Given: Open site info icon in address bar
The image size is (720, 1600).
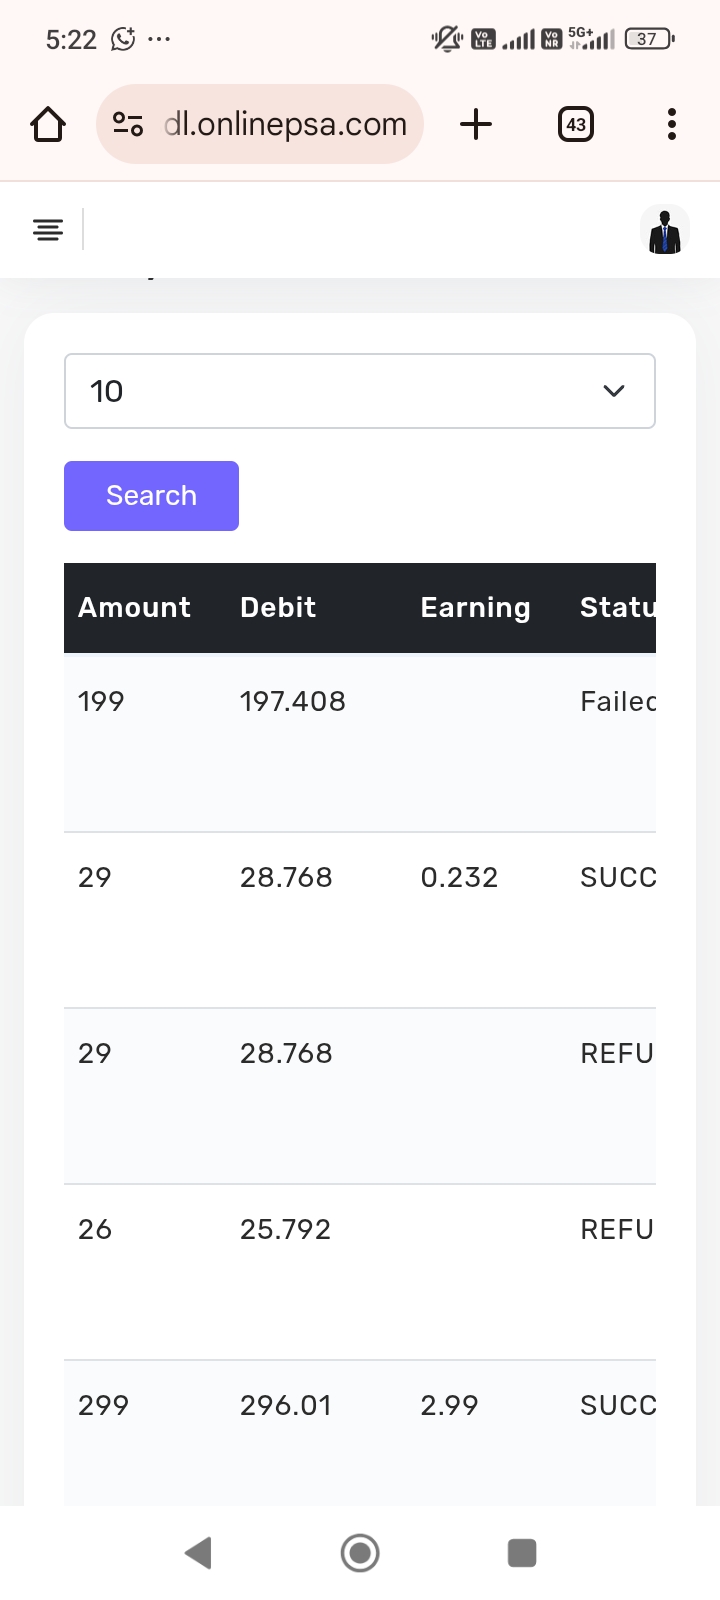Looking at the screenshot, I should (x=128, y=124).
